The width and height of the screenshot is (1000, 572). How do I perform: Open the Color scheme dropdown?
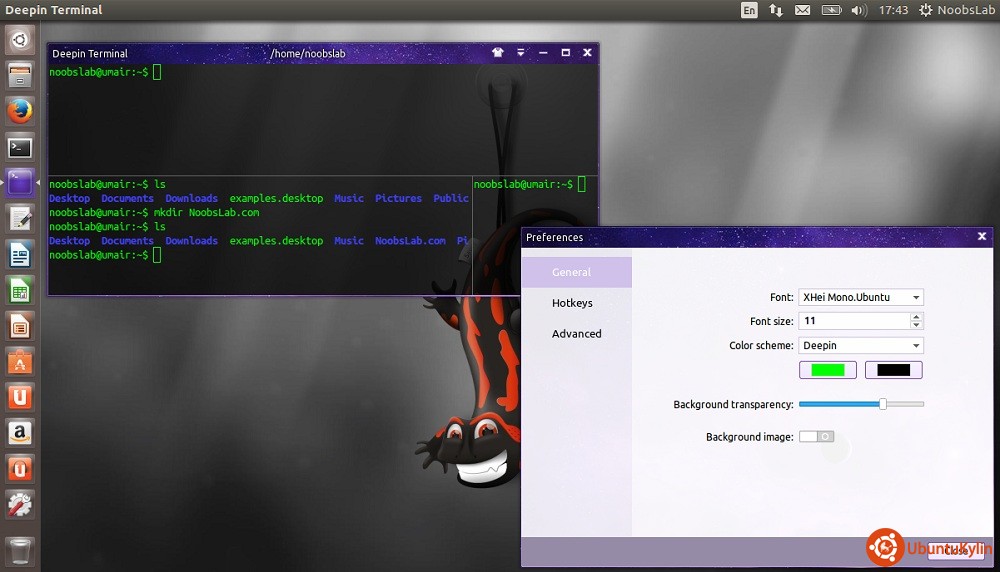click(x=860, y=346)
